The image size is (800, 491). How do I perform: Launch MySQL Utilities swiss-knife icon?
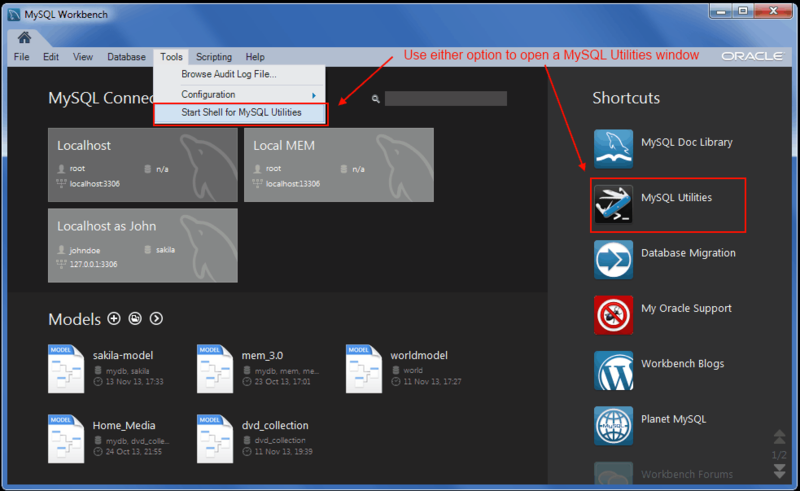coord(613,204)
